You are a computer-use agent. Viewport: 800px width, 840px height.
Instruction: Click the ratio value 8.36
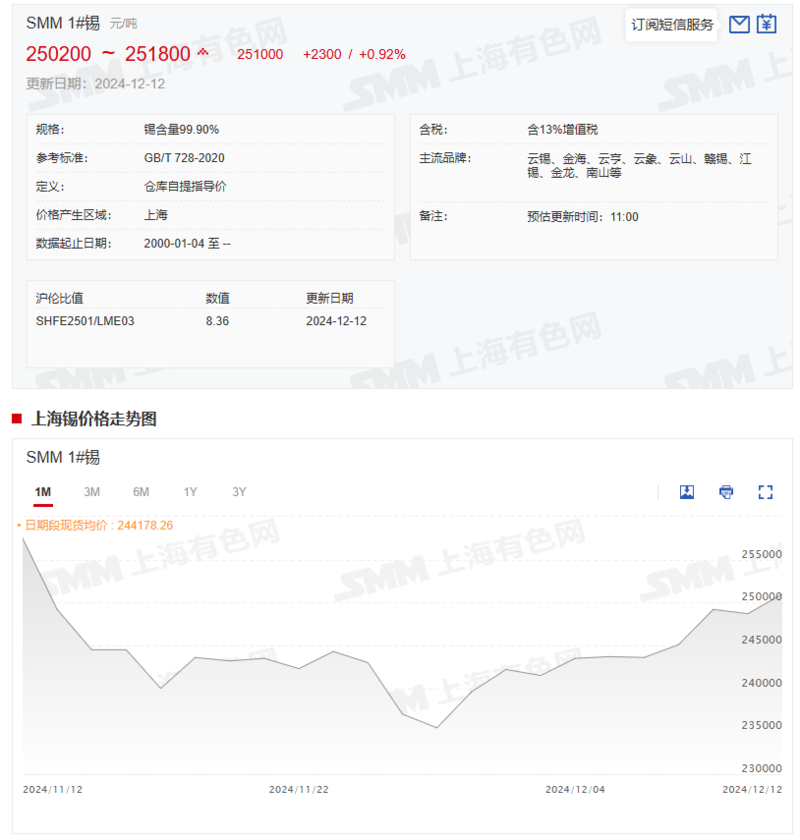217,321
